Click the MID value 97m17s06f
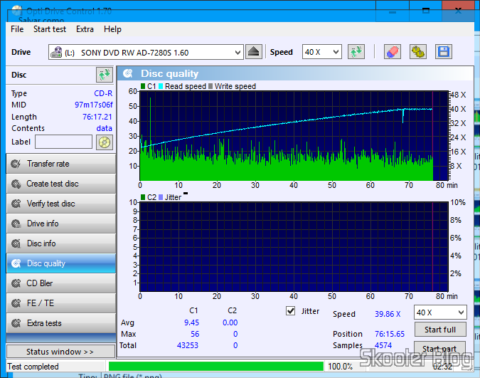480x378 pixels. pos(93,105)
